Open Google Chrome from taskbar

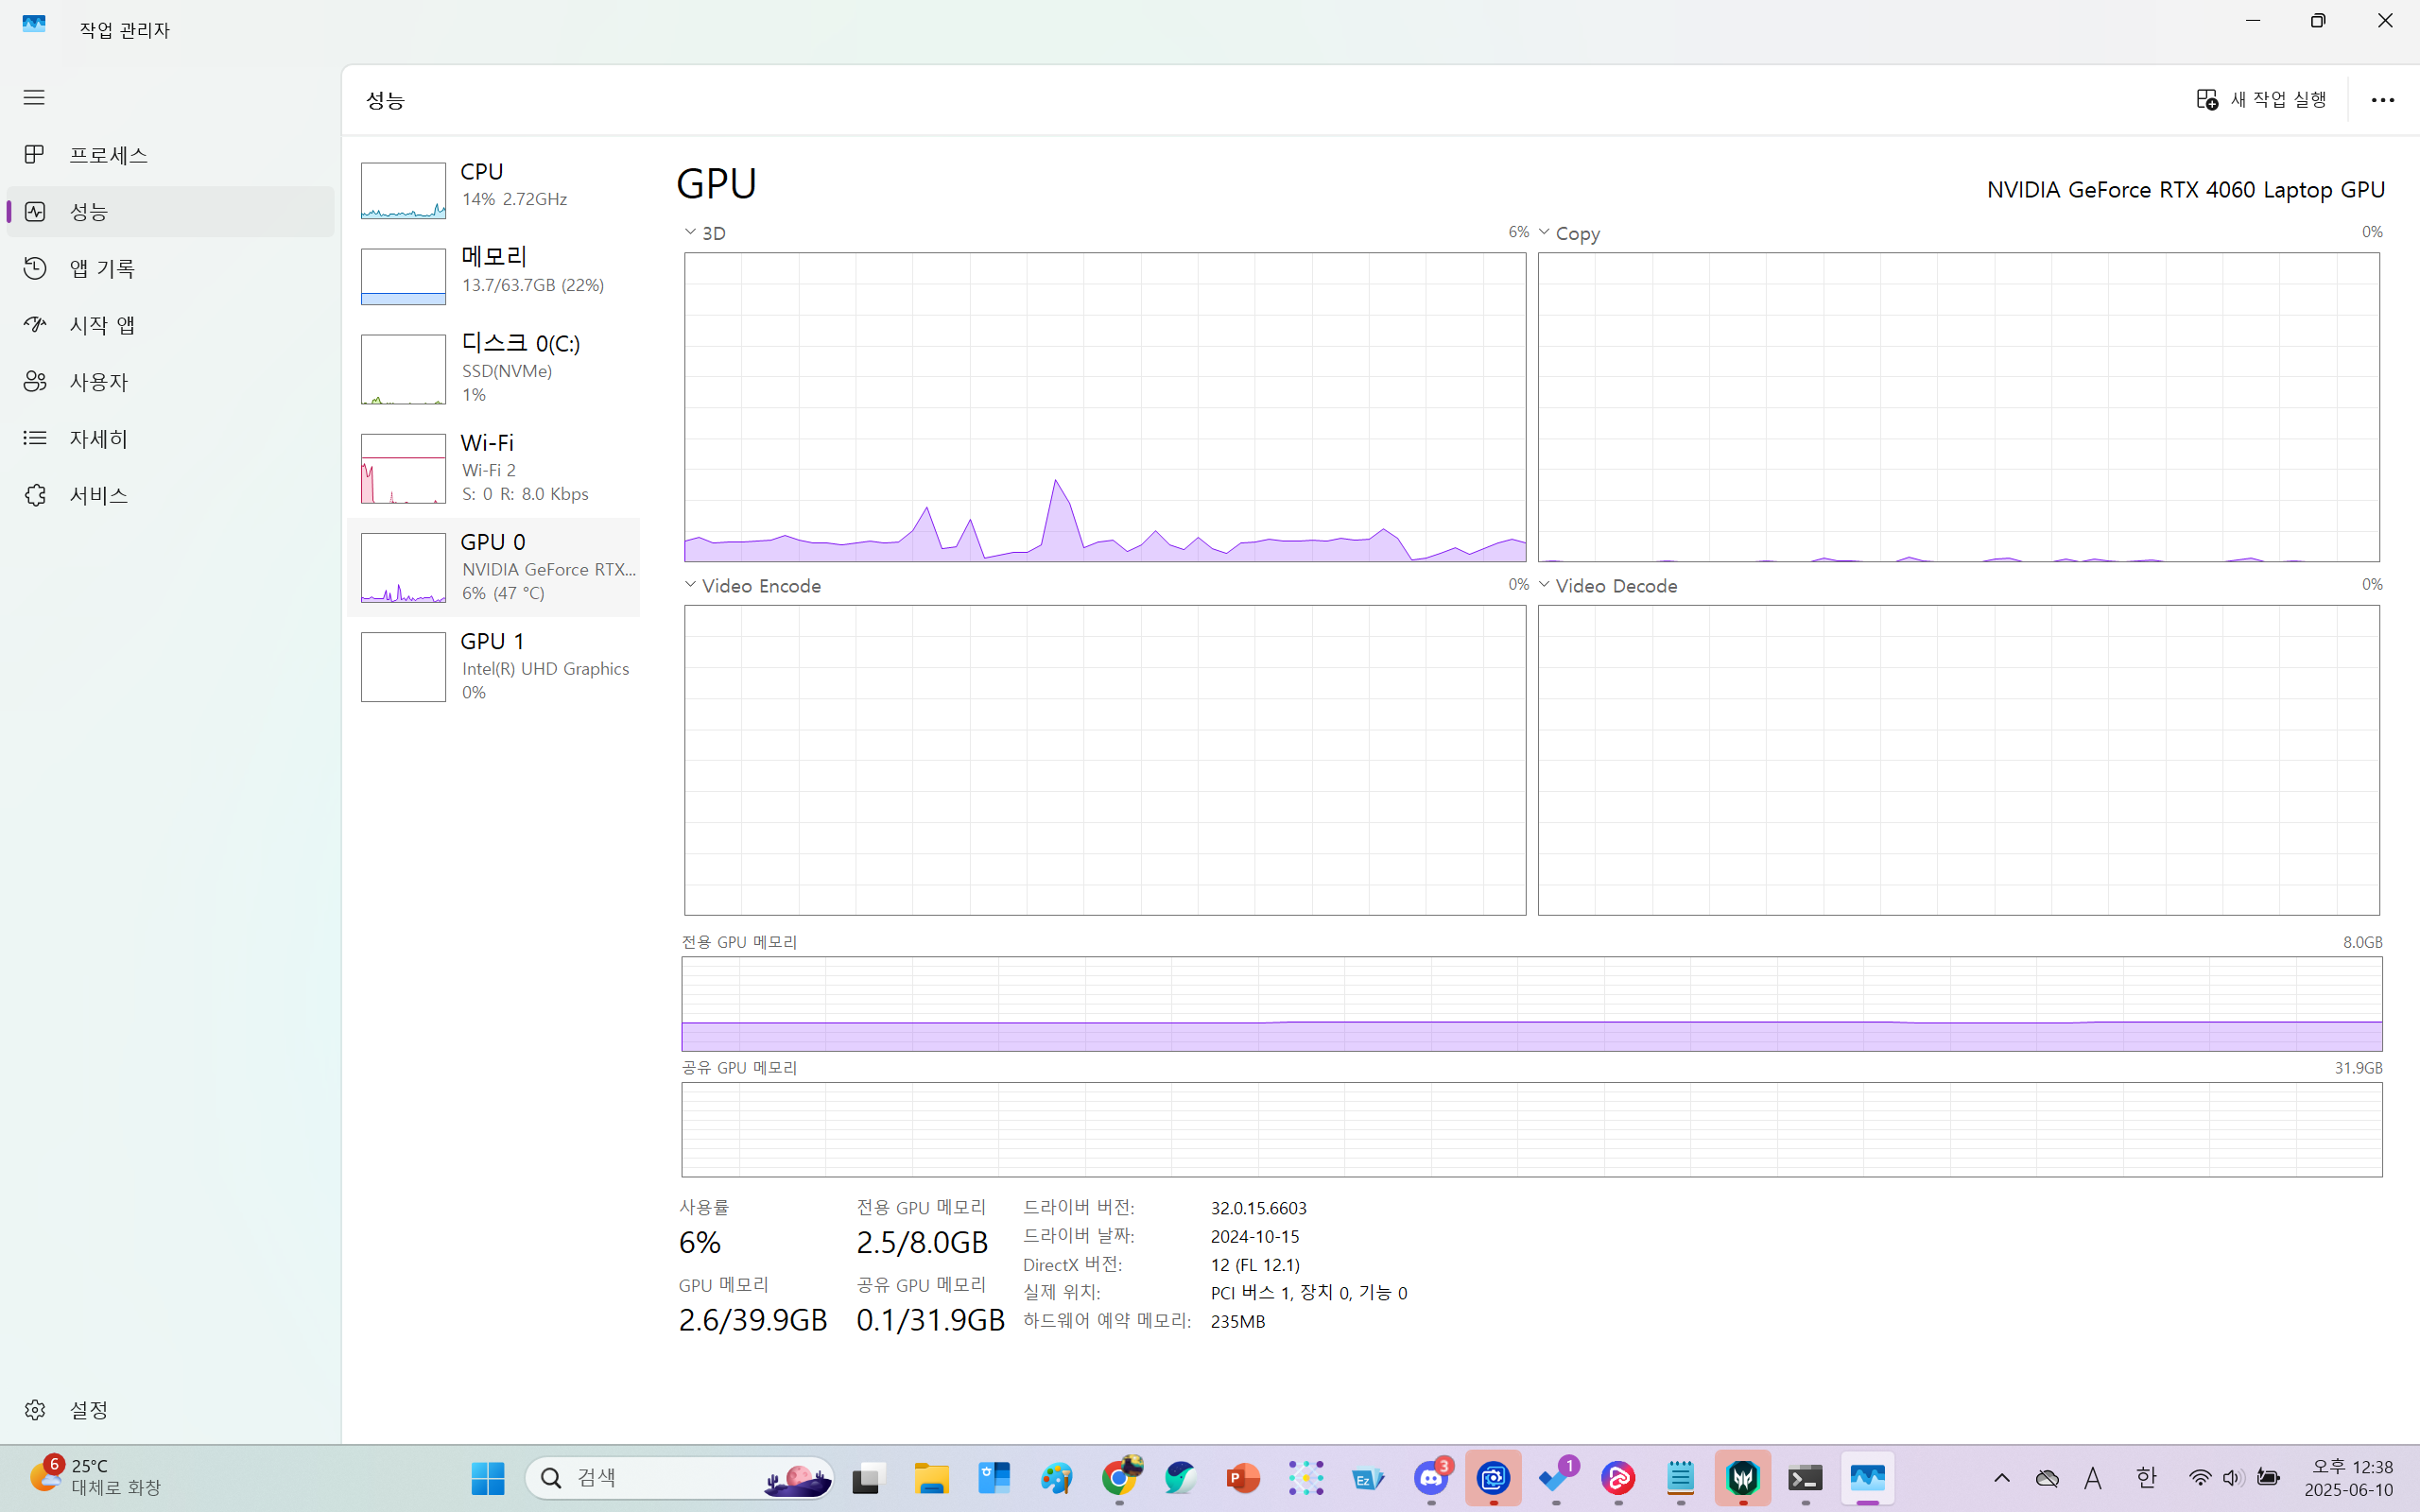coord(1119,1478)
